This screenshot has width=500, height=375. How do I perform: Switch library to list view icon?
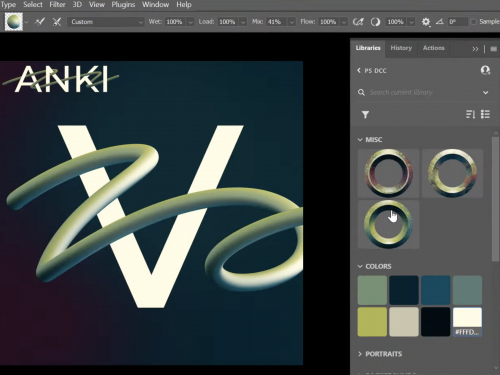click(x=485, y=114)
